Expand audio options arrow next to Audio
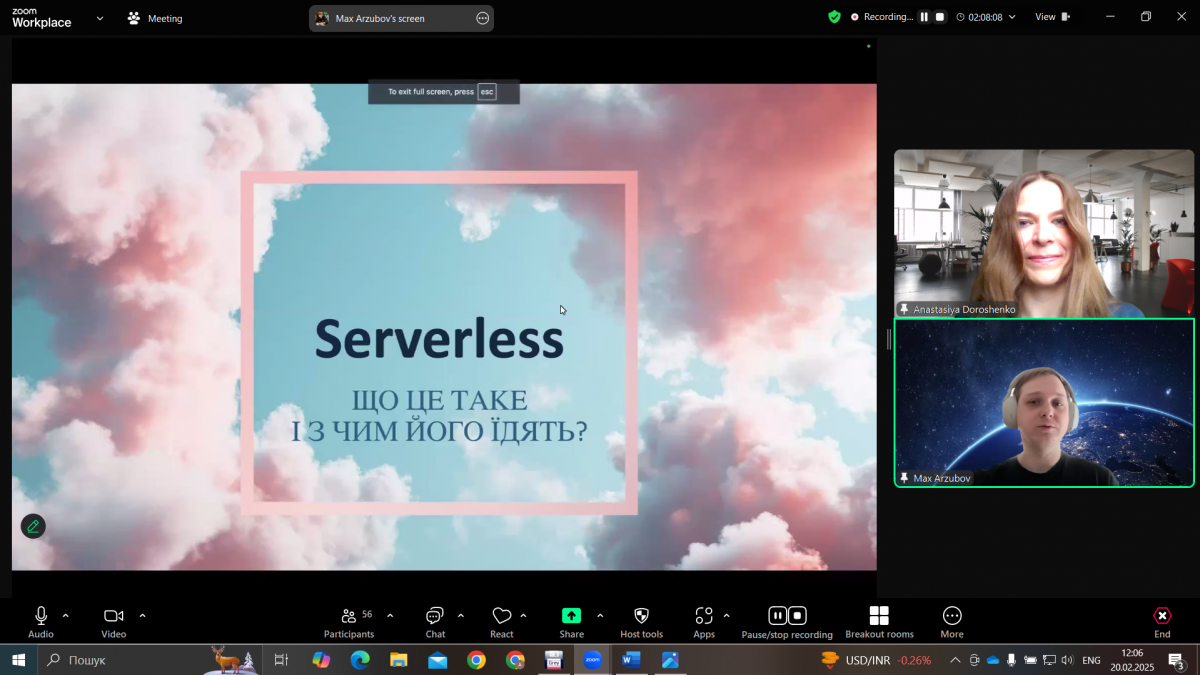The height and width of the screenshot is (675, 1200). 66,616
